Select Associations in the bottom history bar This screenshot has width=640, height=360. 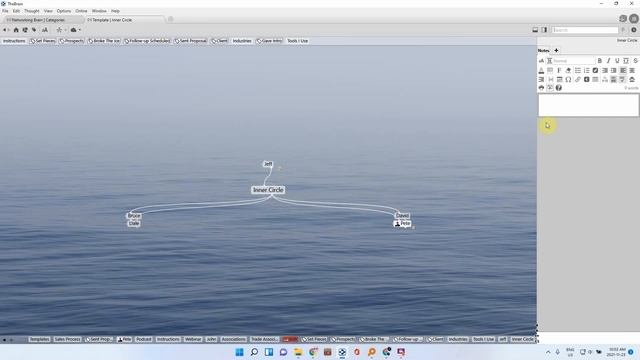(x=233, y=339)
